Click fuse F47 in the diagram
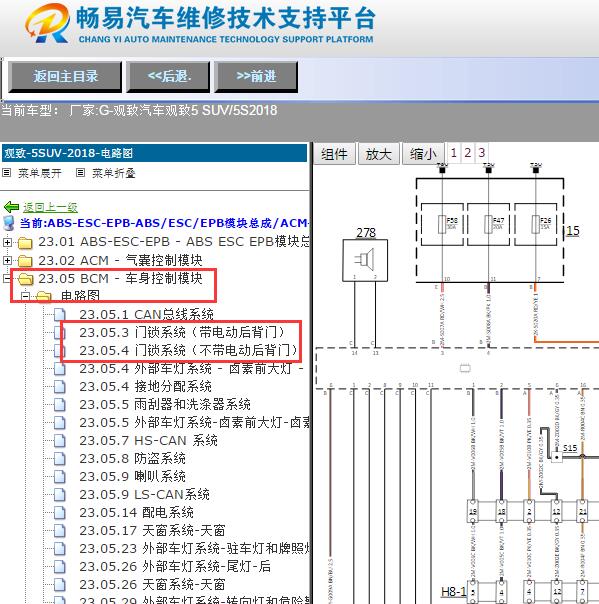Screen dimensions: 599x604 tap(488, 224)
